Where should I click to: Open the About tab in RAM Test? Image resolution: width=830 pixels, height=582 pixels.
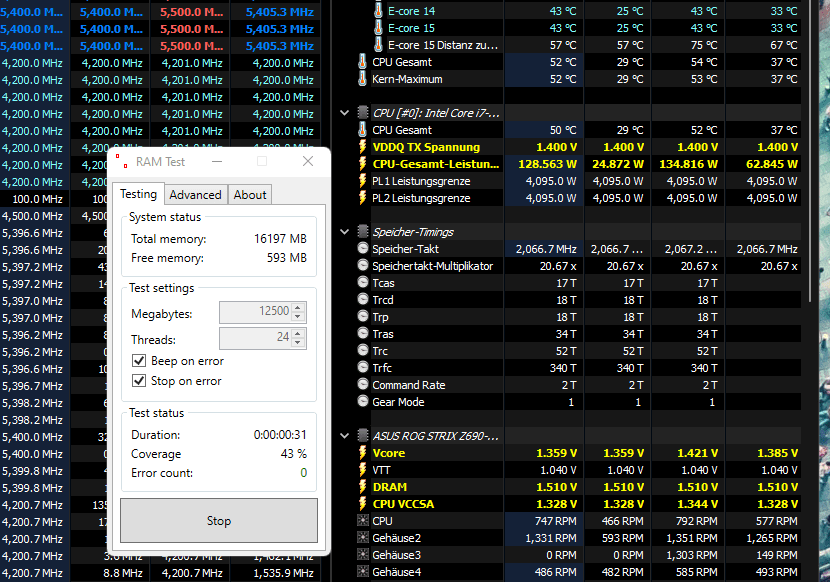[x=250, y=195]
